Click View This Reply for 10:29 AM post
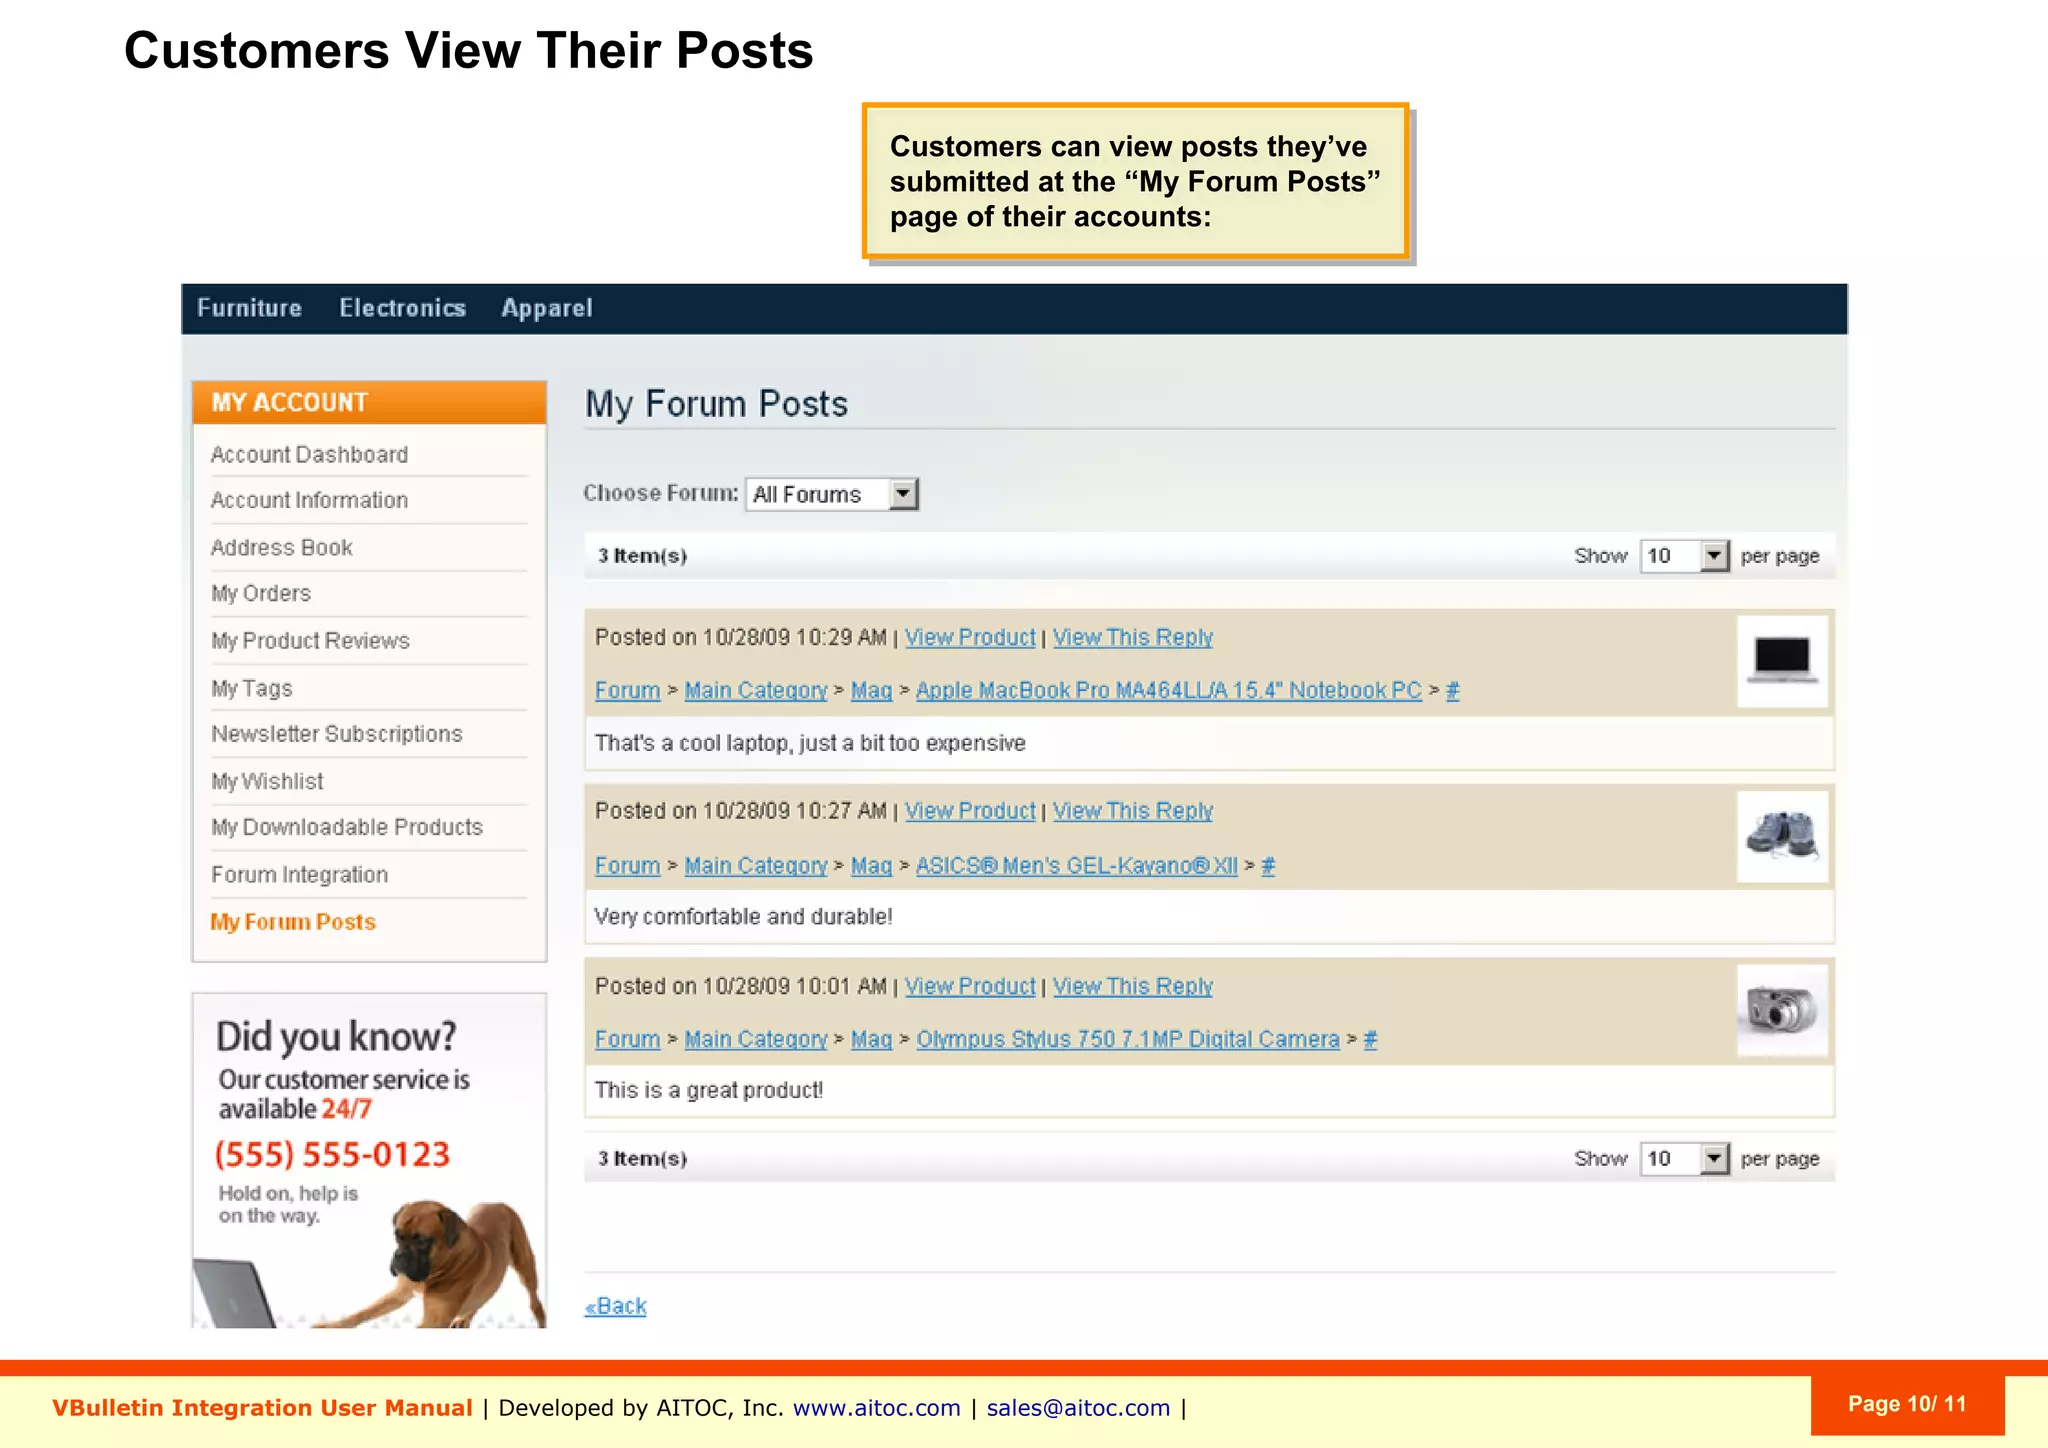Image resolution: width=2048 pixels, height=1448 pixels. pos(1132,637)
